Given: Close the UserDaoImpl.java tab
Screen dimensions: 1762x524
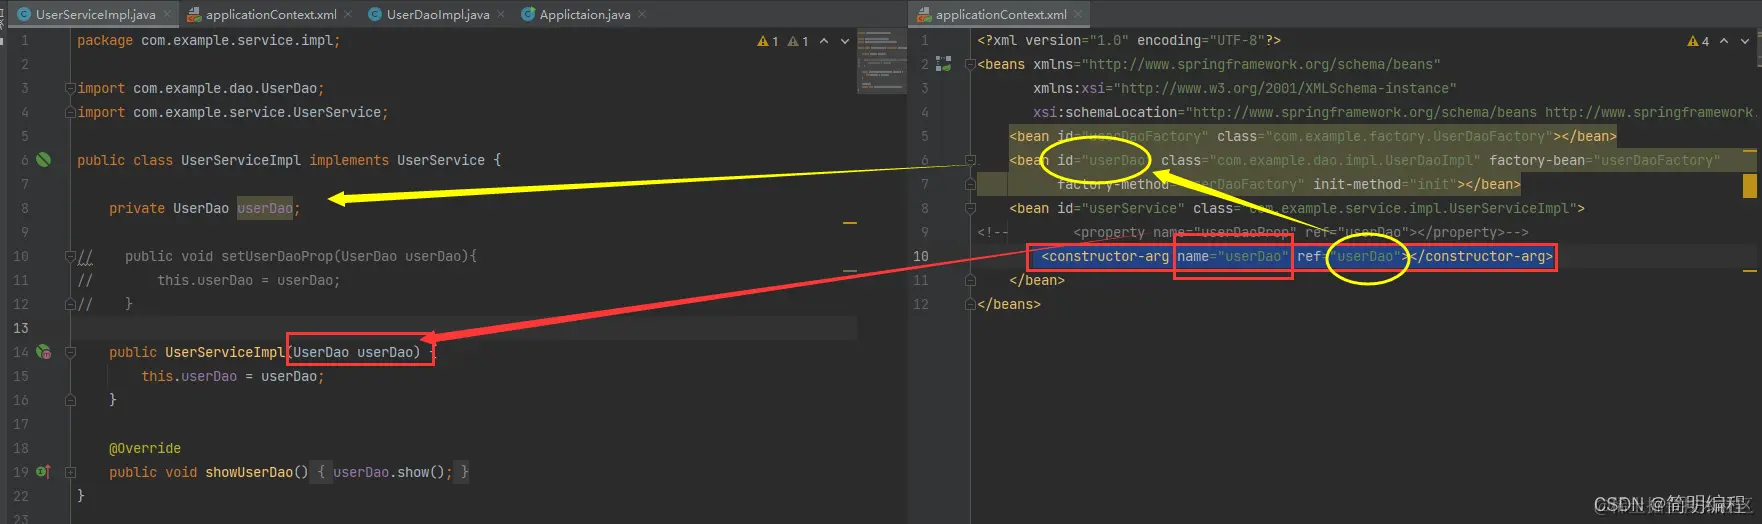Looking at the screenshot, I should click(500, 14).
